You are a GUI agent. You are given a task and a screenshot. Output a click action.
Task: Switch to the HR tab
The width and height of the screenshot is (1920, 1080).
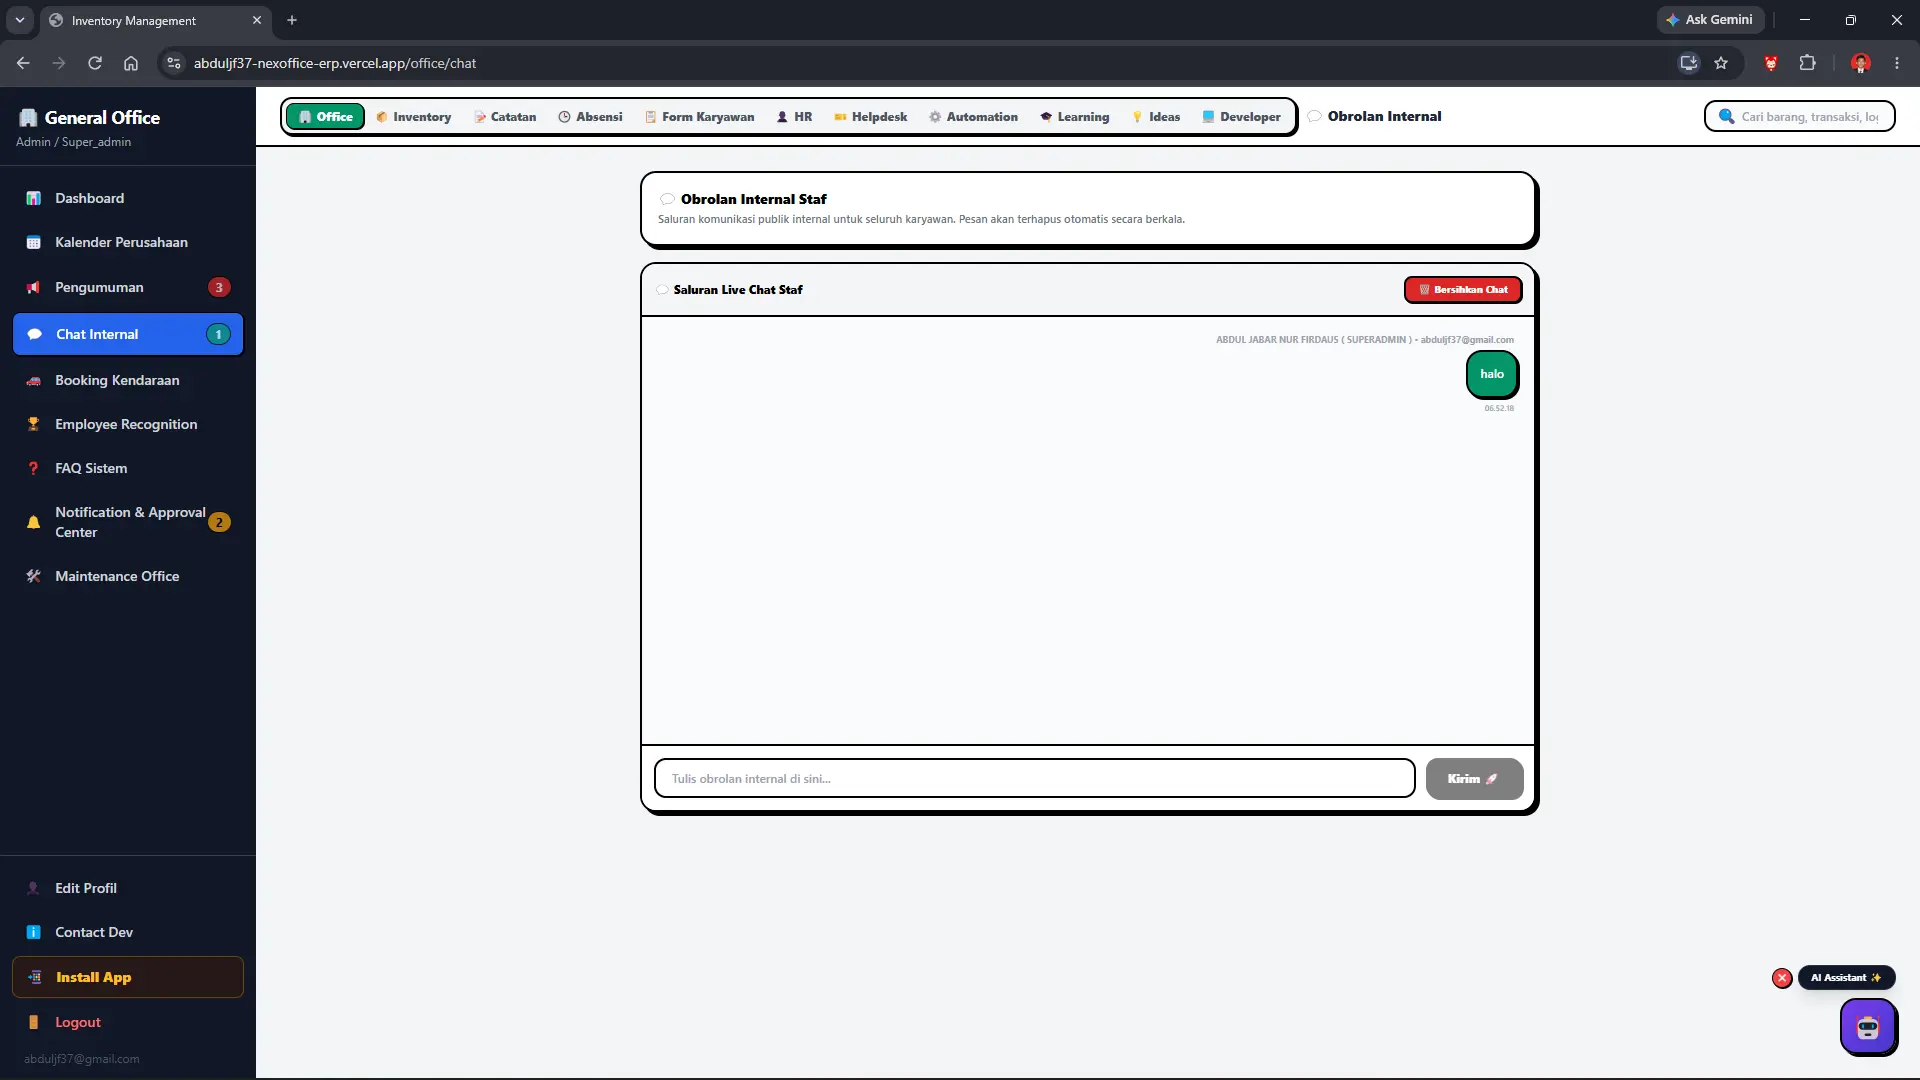coord(794,117)
